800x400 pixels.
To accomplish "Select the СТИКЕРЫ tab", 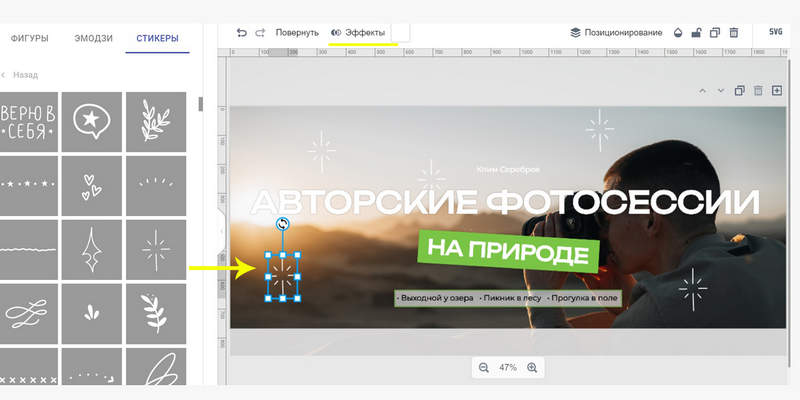I will (x=157, y=38).
